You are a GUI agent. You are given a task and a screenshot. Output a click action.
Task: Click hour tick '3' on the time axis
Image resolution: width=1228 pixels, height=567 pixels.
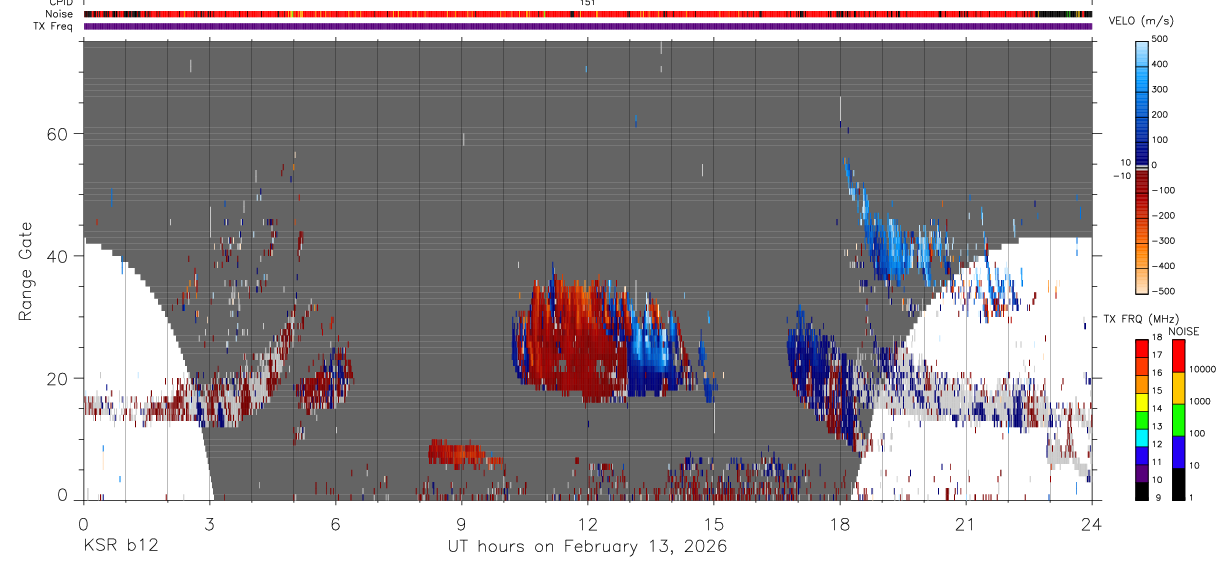coord(210,523)
